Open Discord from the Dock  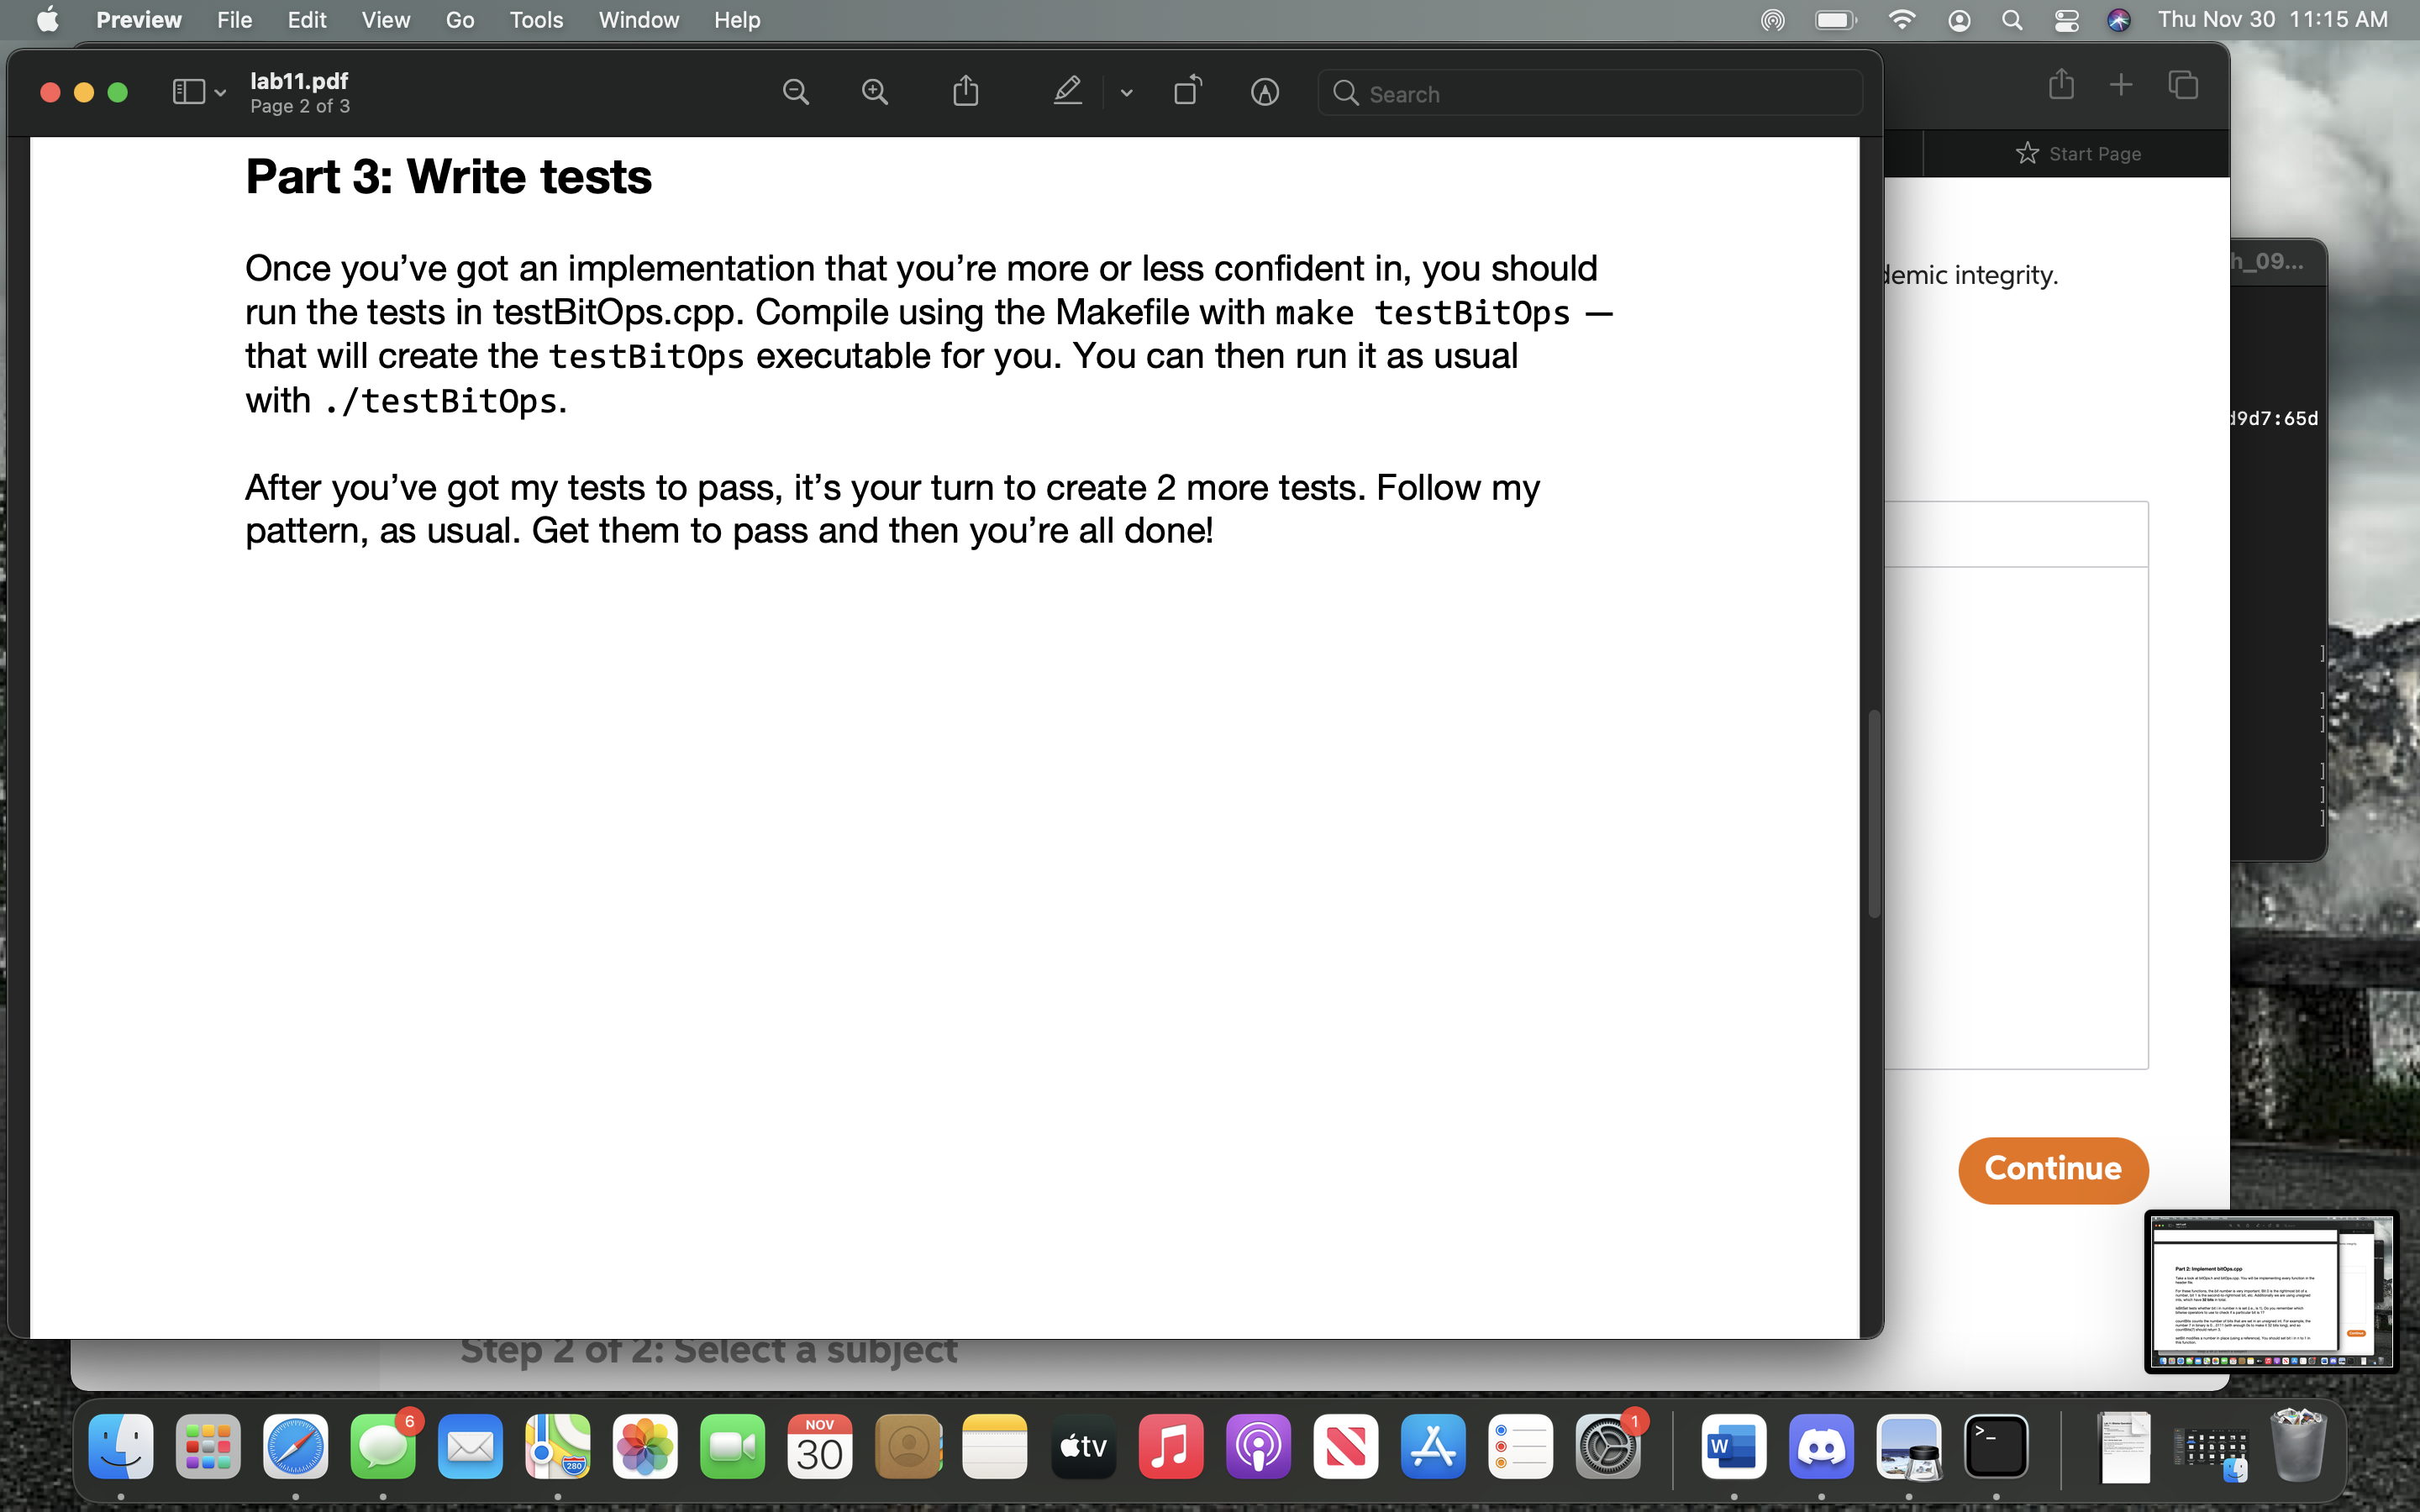(1821, 1446)
